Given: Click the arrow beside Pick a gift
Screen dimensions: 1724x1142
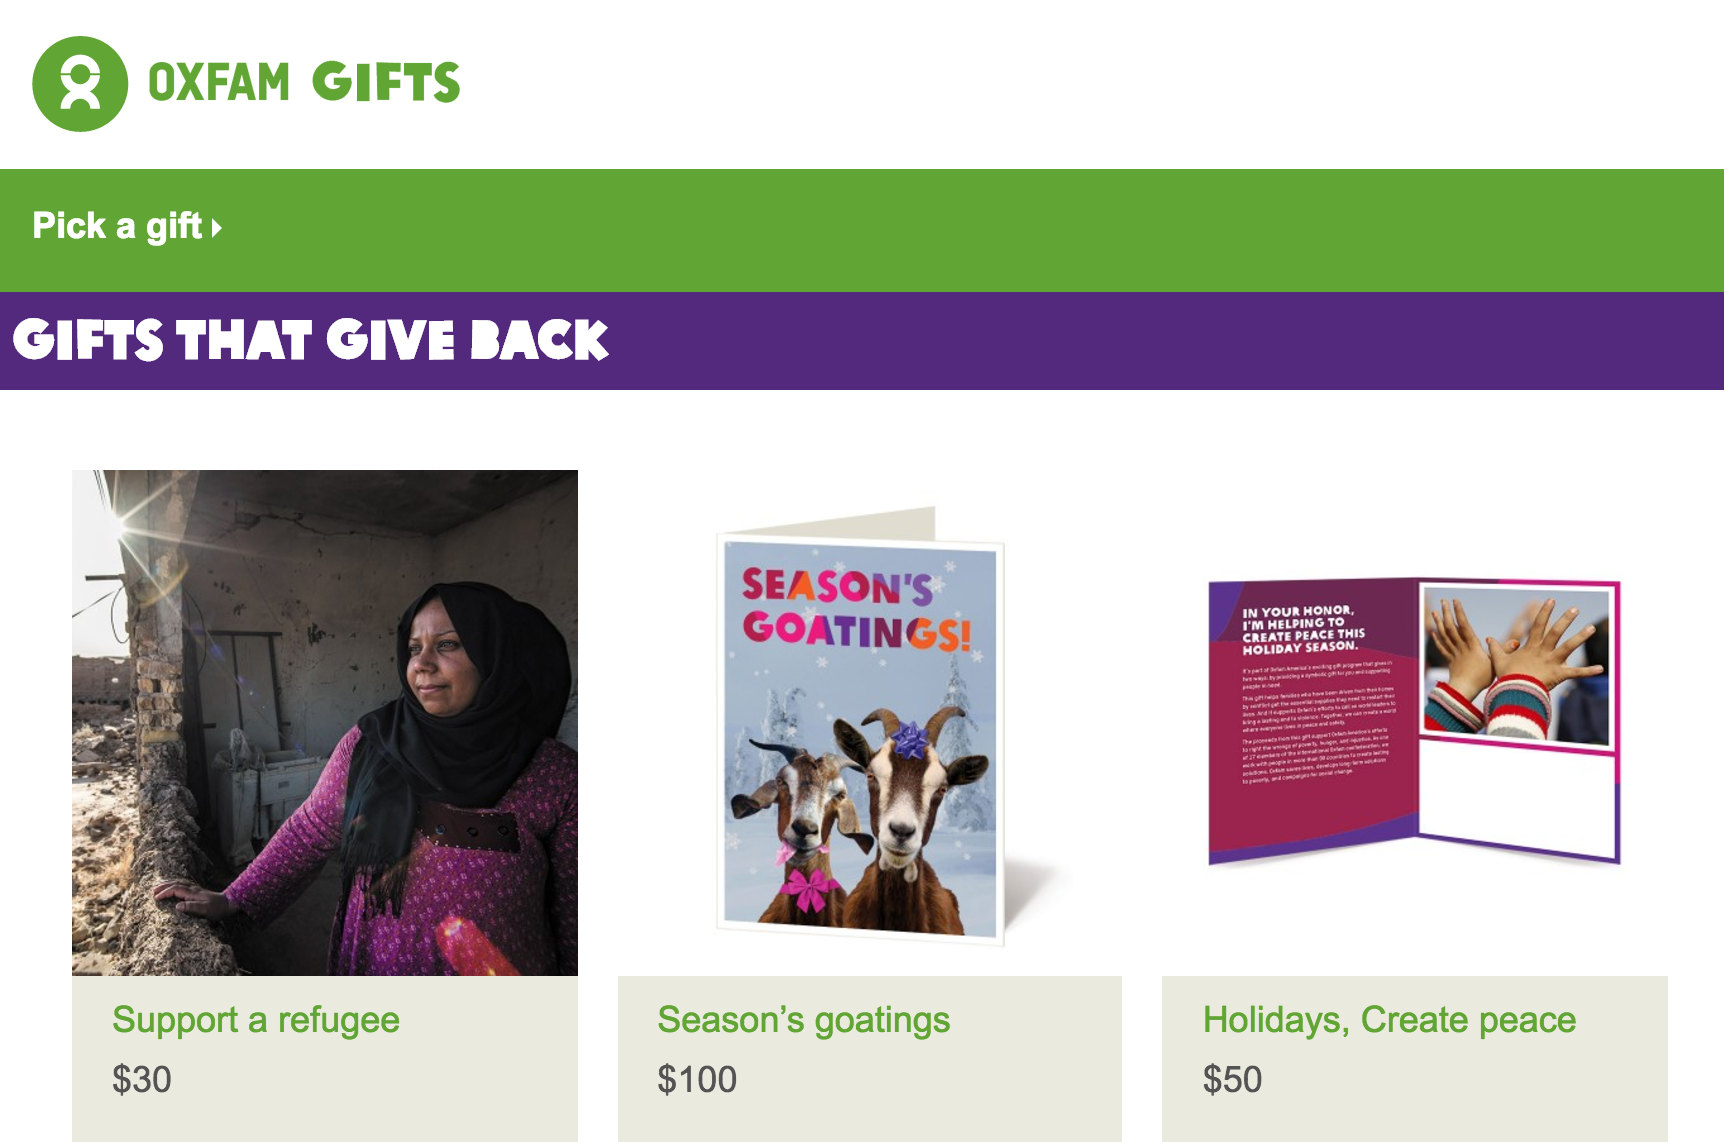Looking at the screenshot, I should click(x=216, y=228).
